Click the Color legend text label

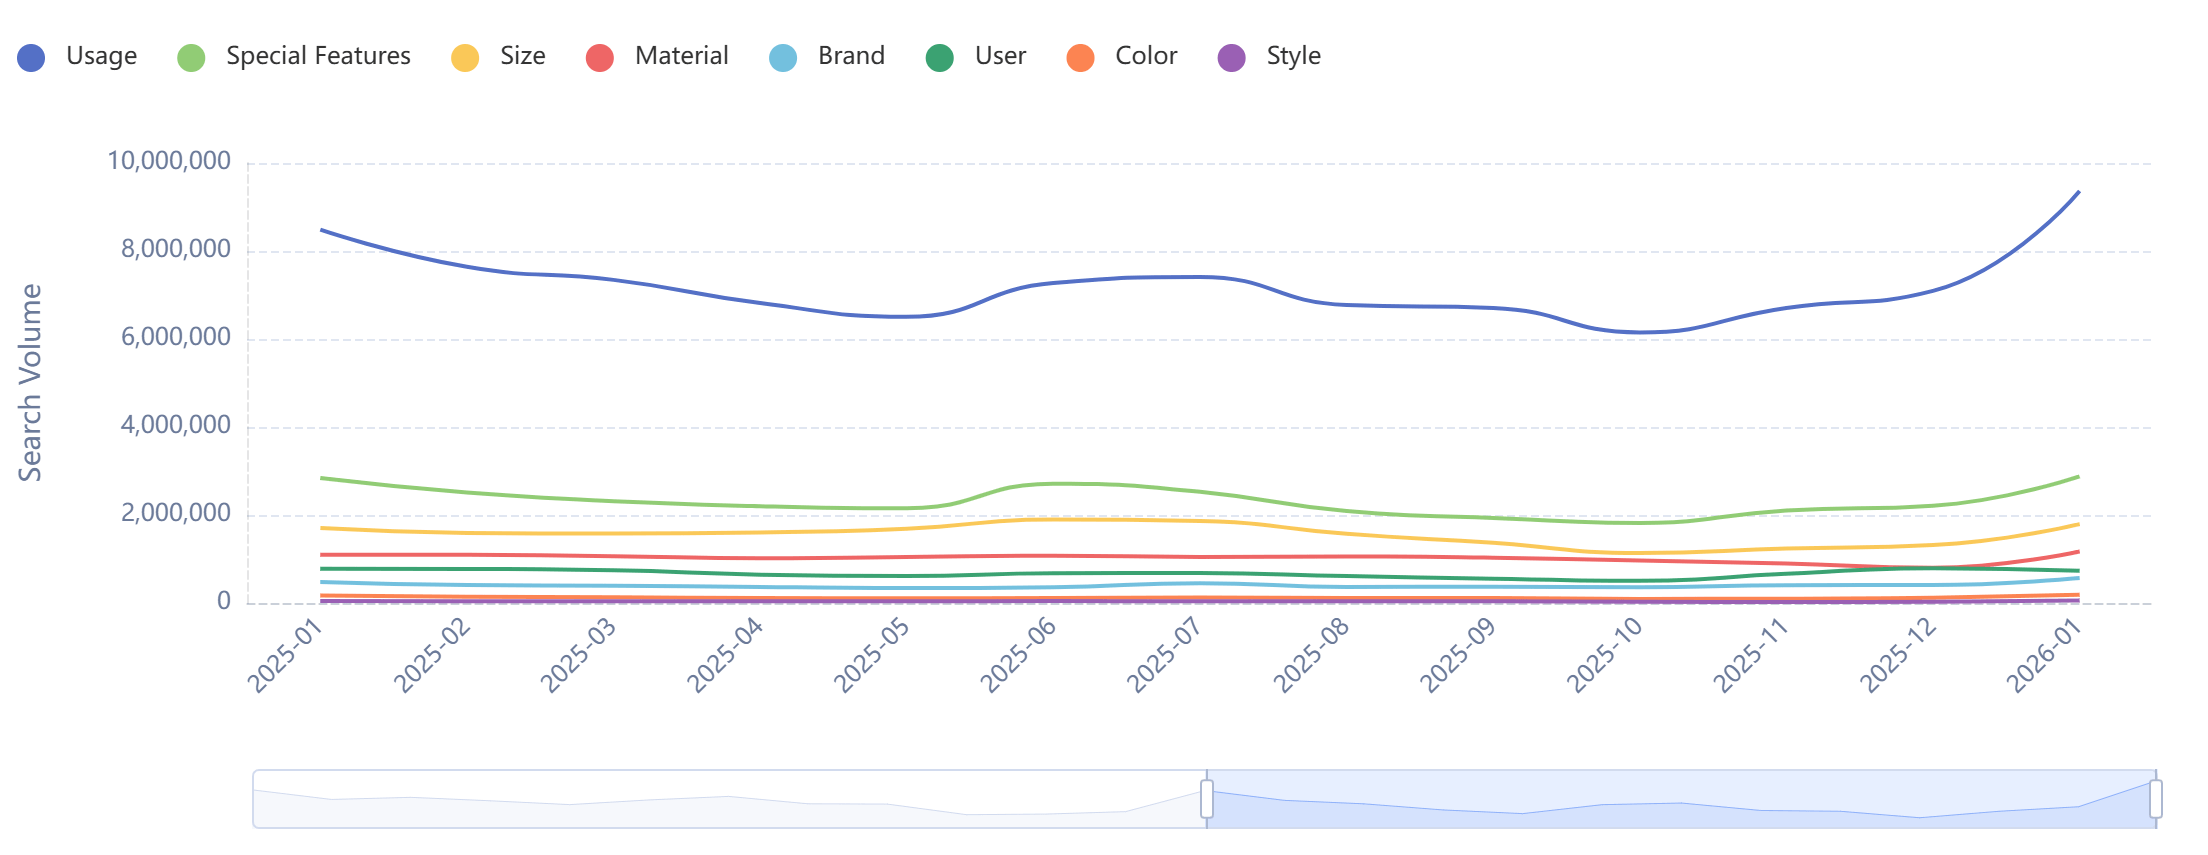1146,56
